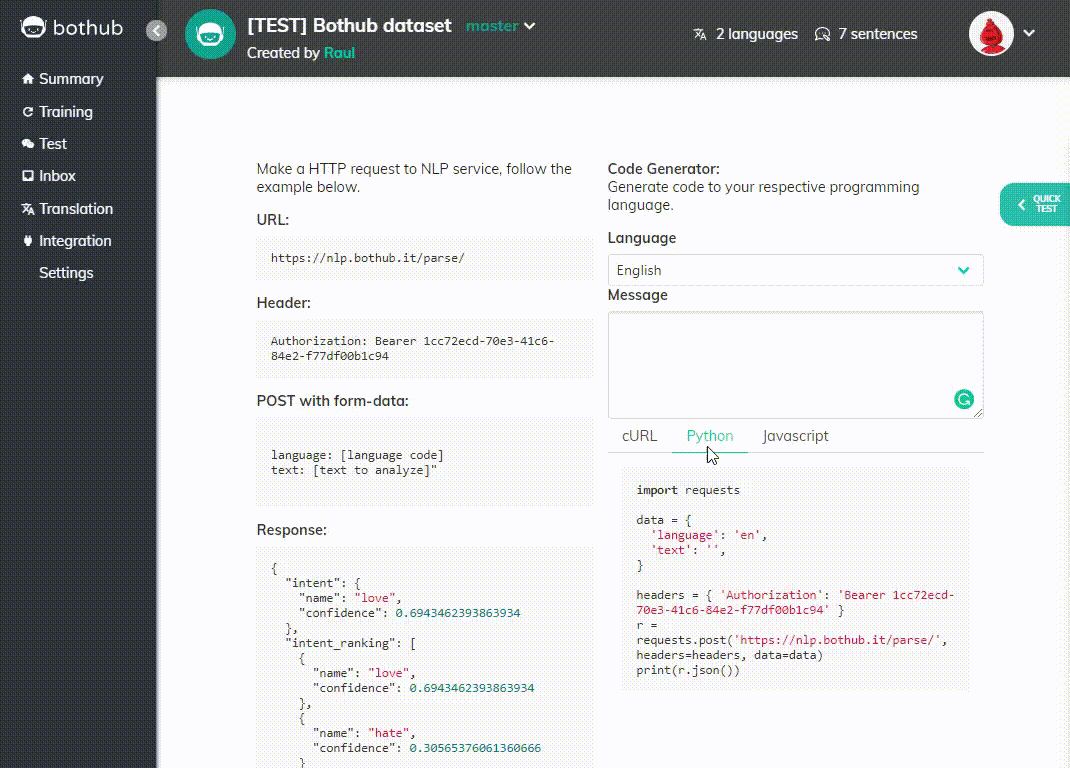Click the hate confidence value 0.30565376061360666
1070x768 pixels.
pyautogui.click(x=475, y=748)
